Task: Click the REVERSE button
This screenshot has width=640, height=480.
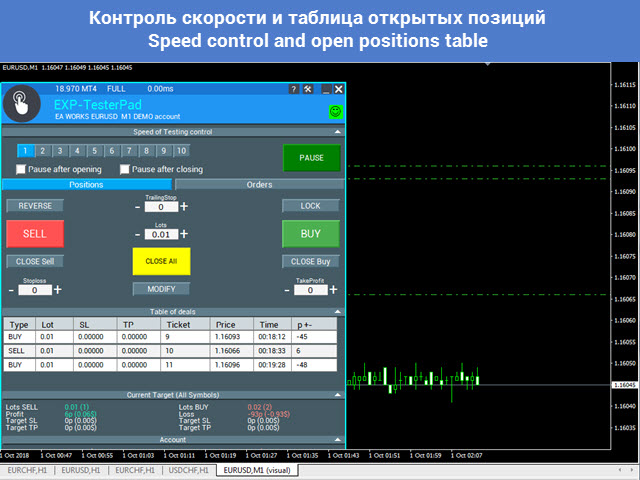Action: pos(35,206)
